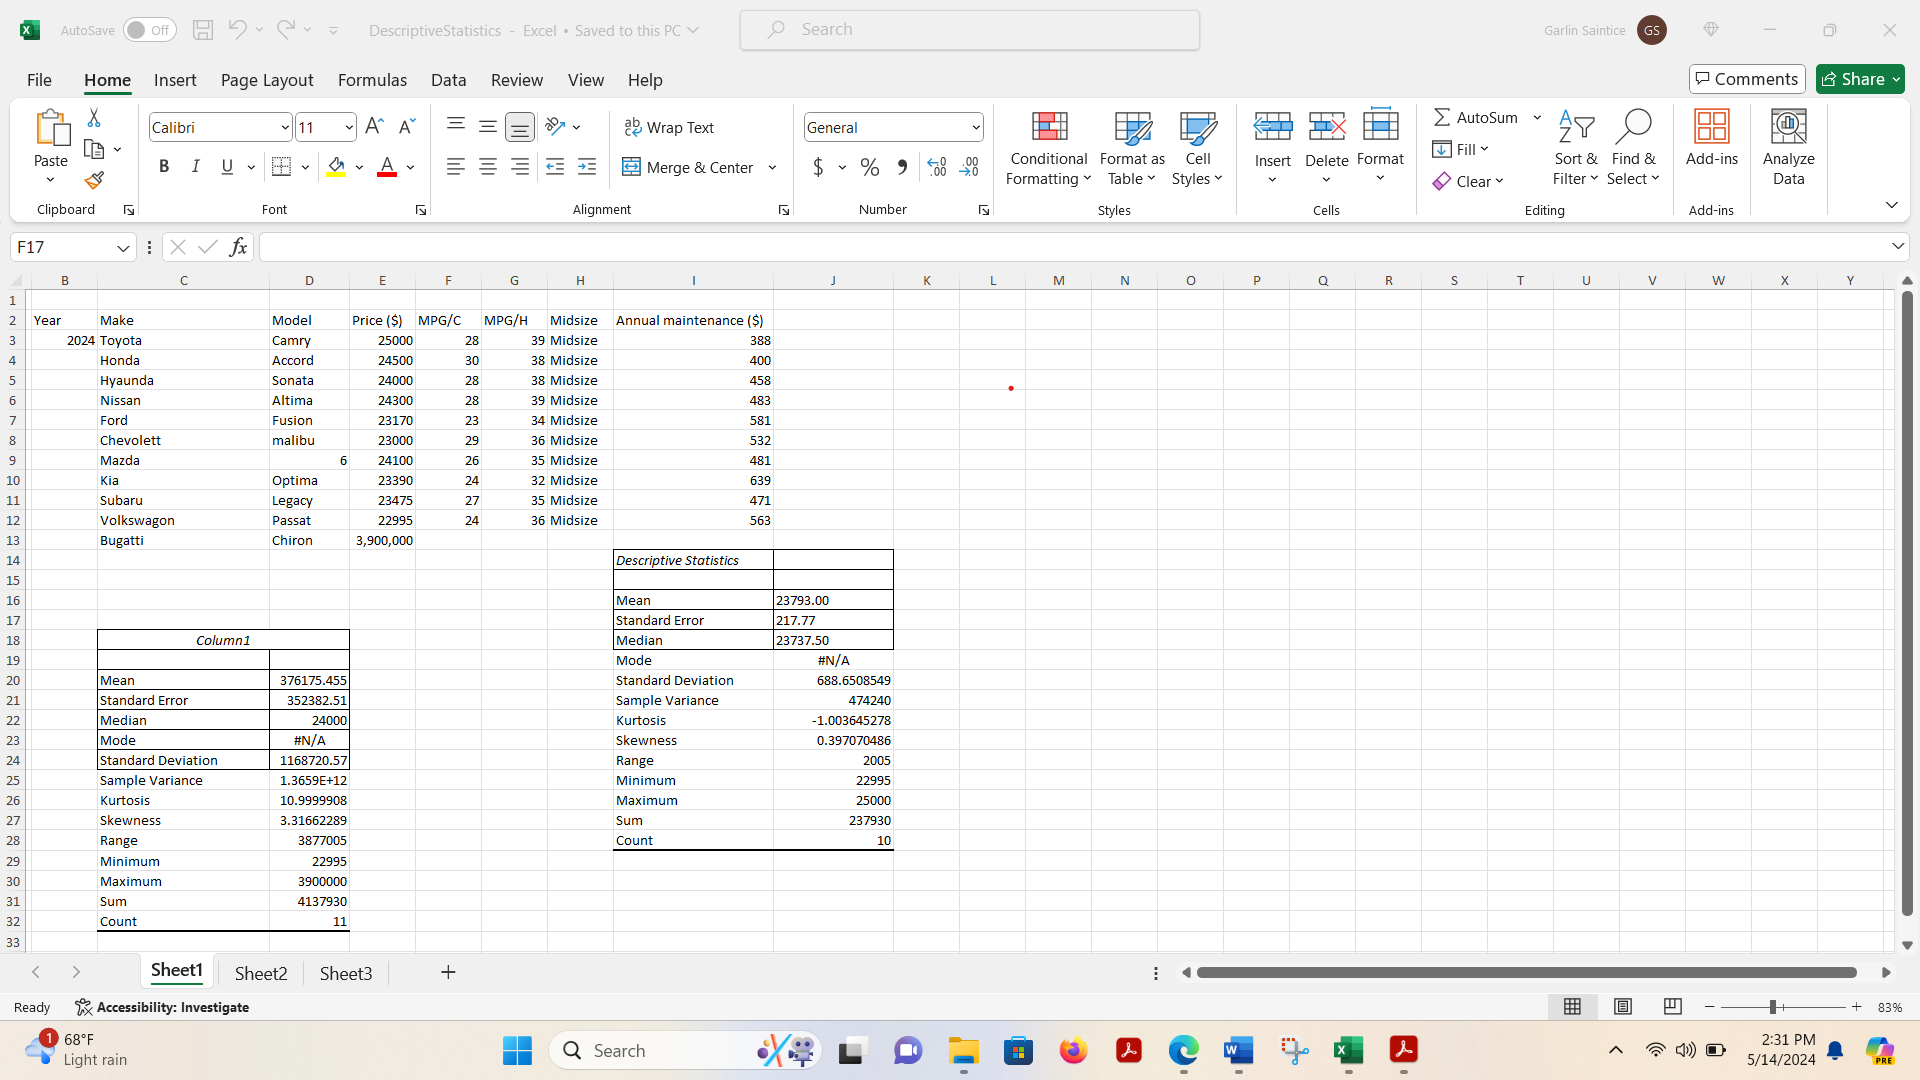This screenshot has width=1920, height=1080.
Task: Click the Decrease Decimal icon
Action: click(x=969, y=167)
